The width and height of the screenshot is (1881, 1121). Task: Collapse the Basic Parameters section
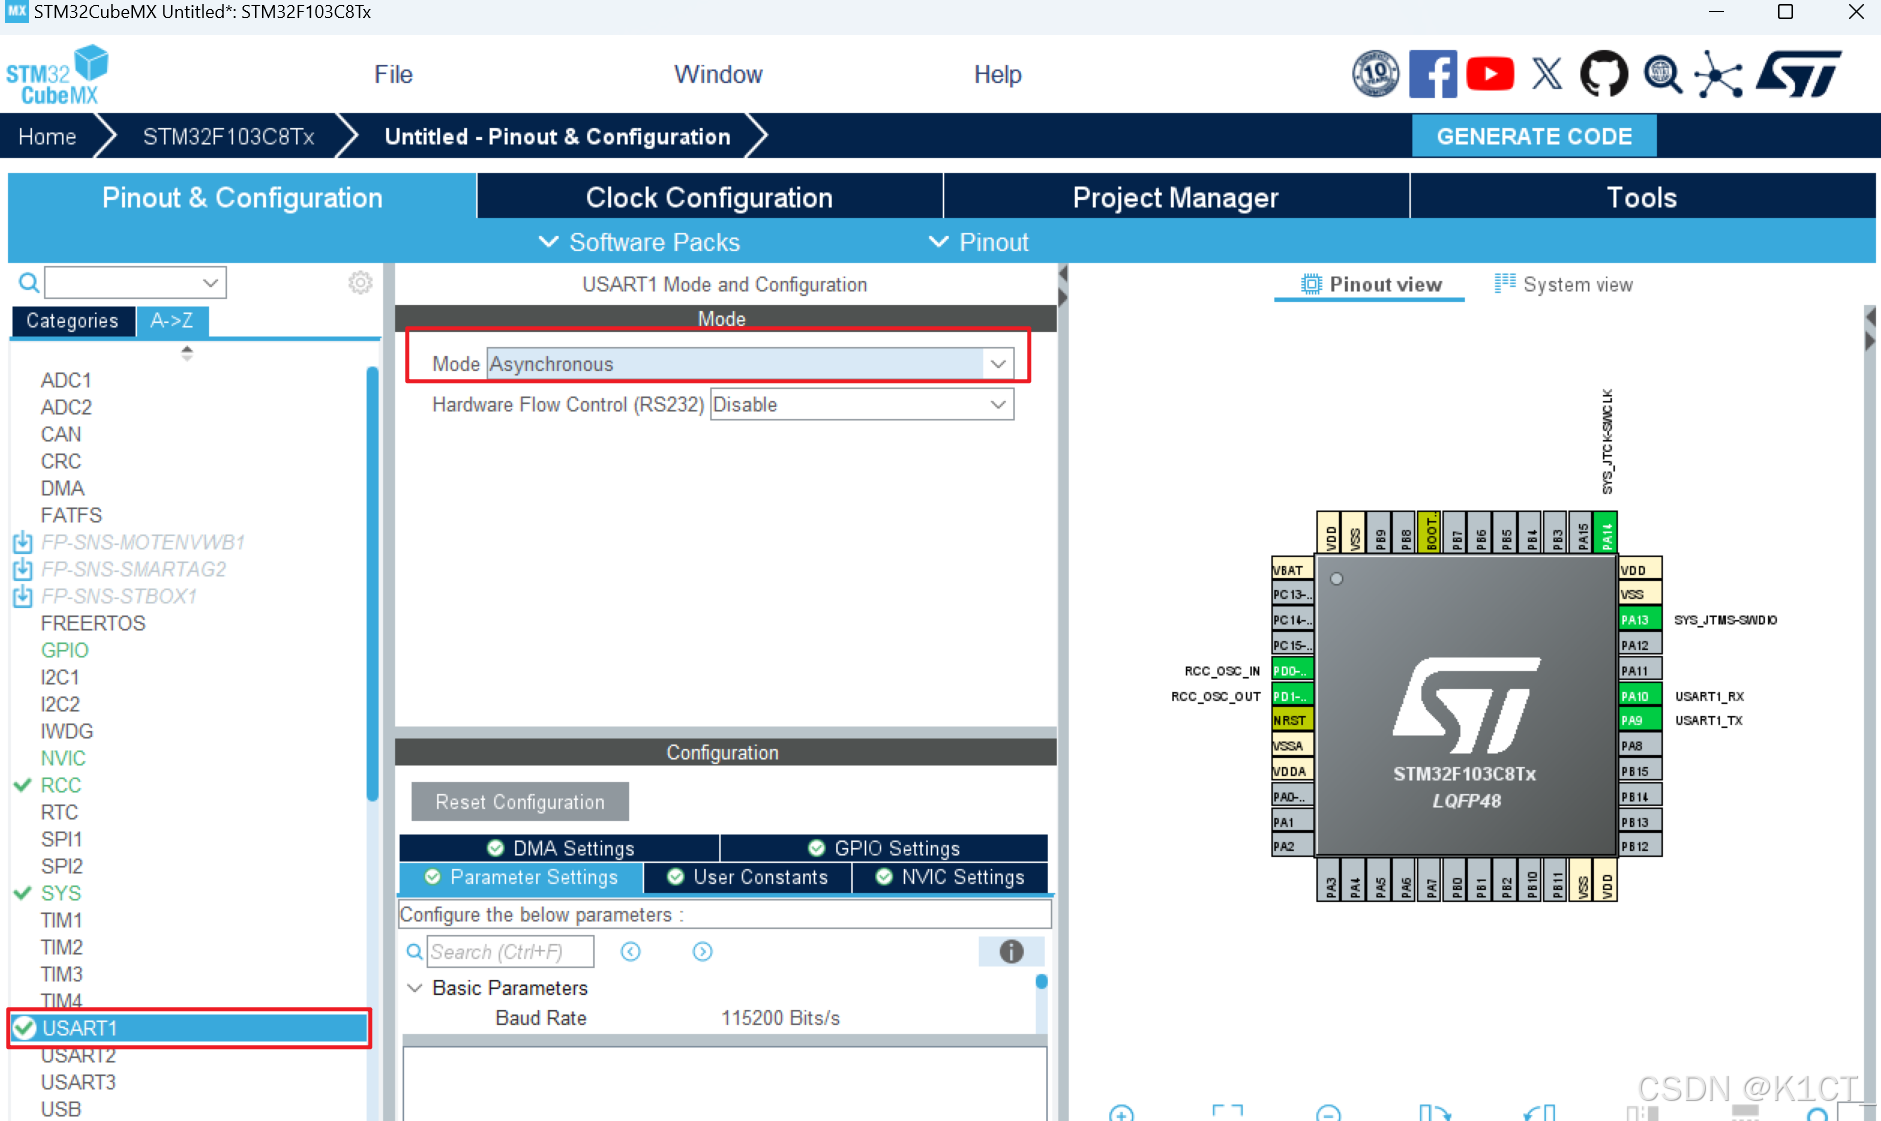pos(415,988)
